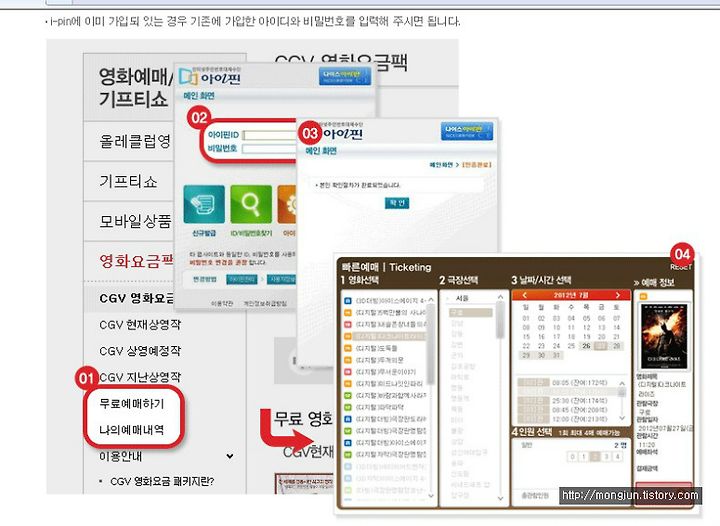Click rating icon beside (디지털)무서운이야기

[348, 372]
